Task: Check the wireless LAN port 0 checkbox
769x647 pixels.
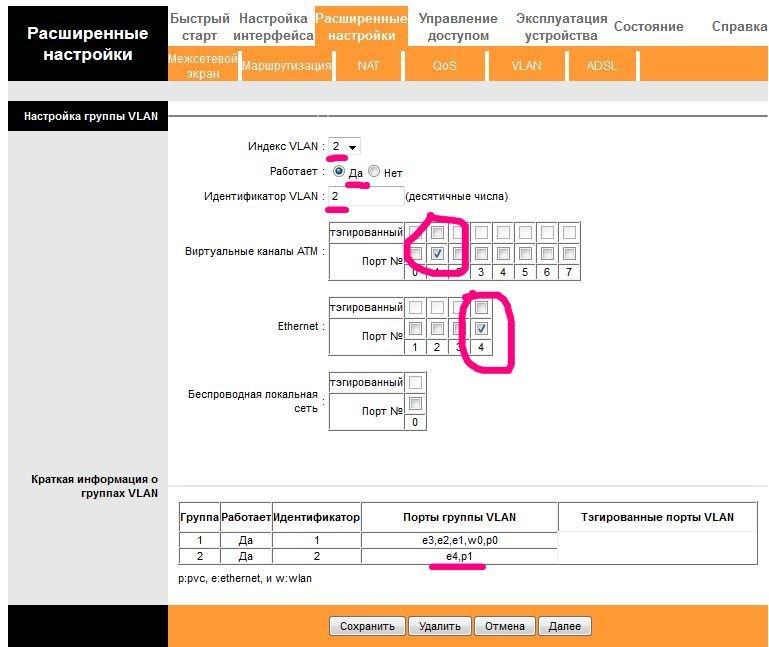Action: pyautogui.click(x=415, y=403)
